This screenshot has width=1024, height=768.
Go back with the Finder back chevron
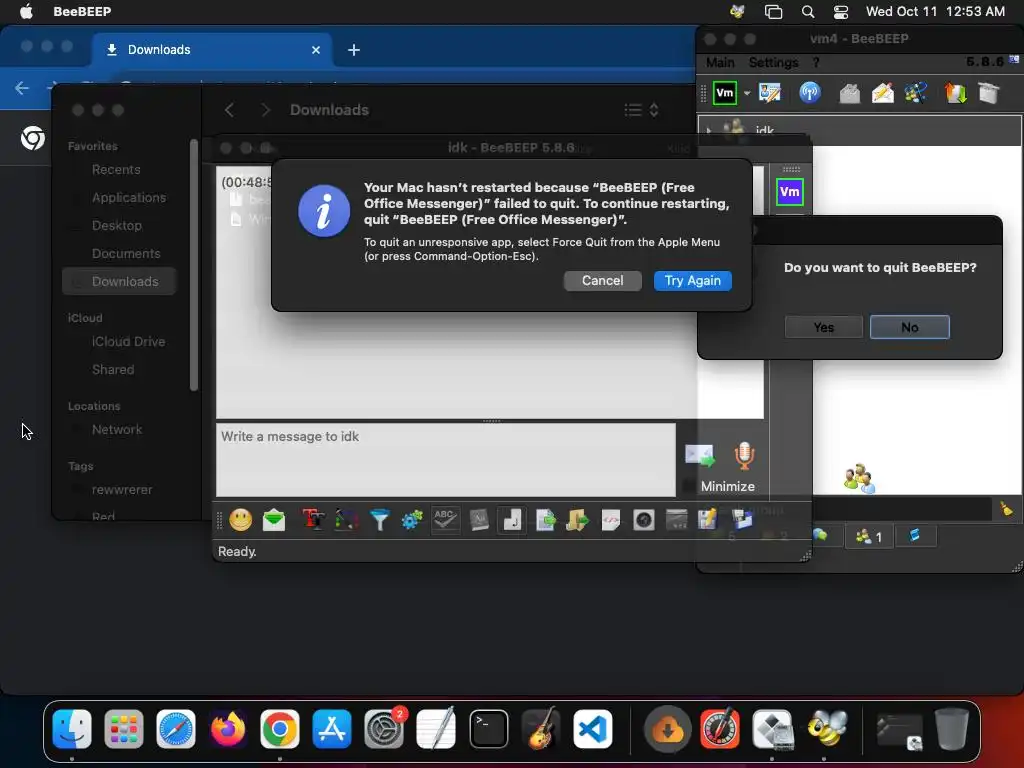click(x=229, y=110)
